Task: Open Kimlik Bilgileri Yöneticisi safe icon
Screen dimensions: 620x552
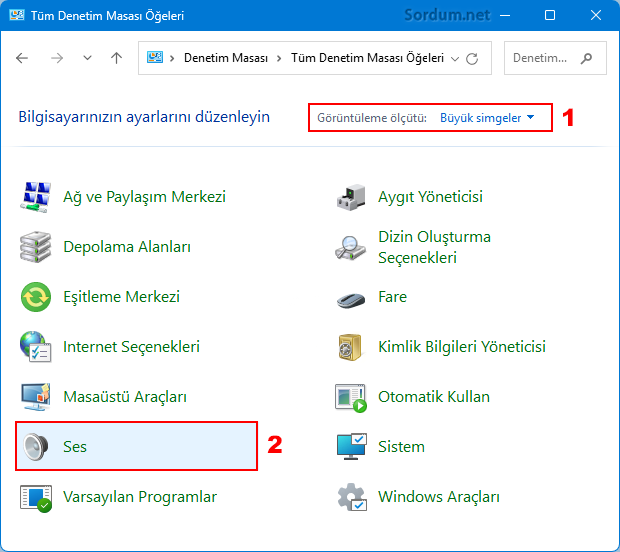Action: coord(352,347)
